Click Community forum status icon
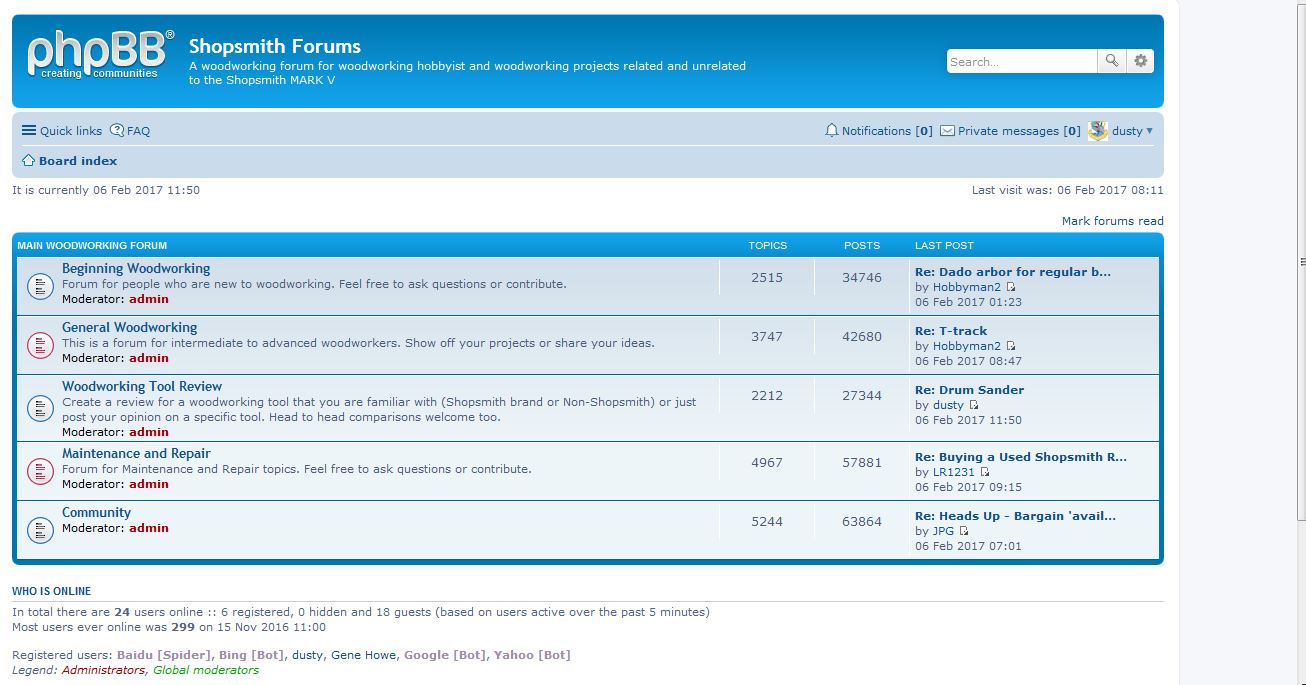The width and height of the screenshot is (1306, 685). point(40,531)
